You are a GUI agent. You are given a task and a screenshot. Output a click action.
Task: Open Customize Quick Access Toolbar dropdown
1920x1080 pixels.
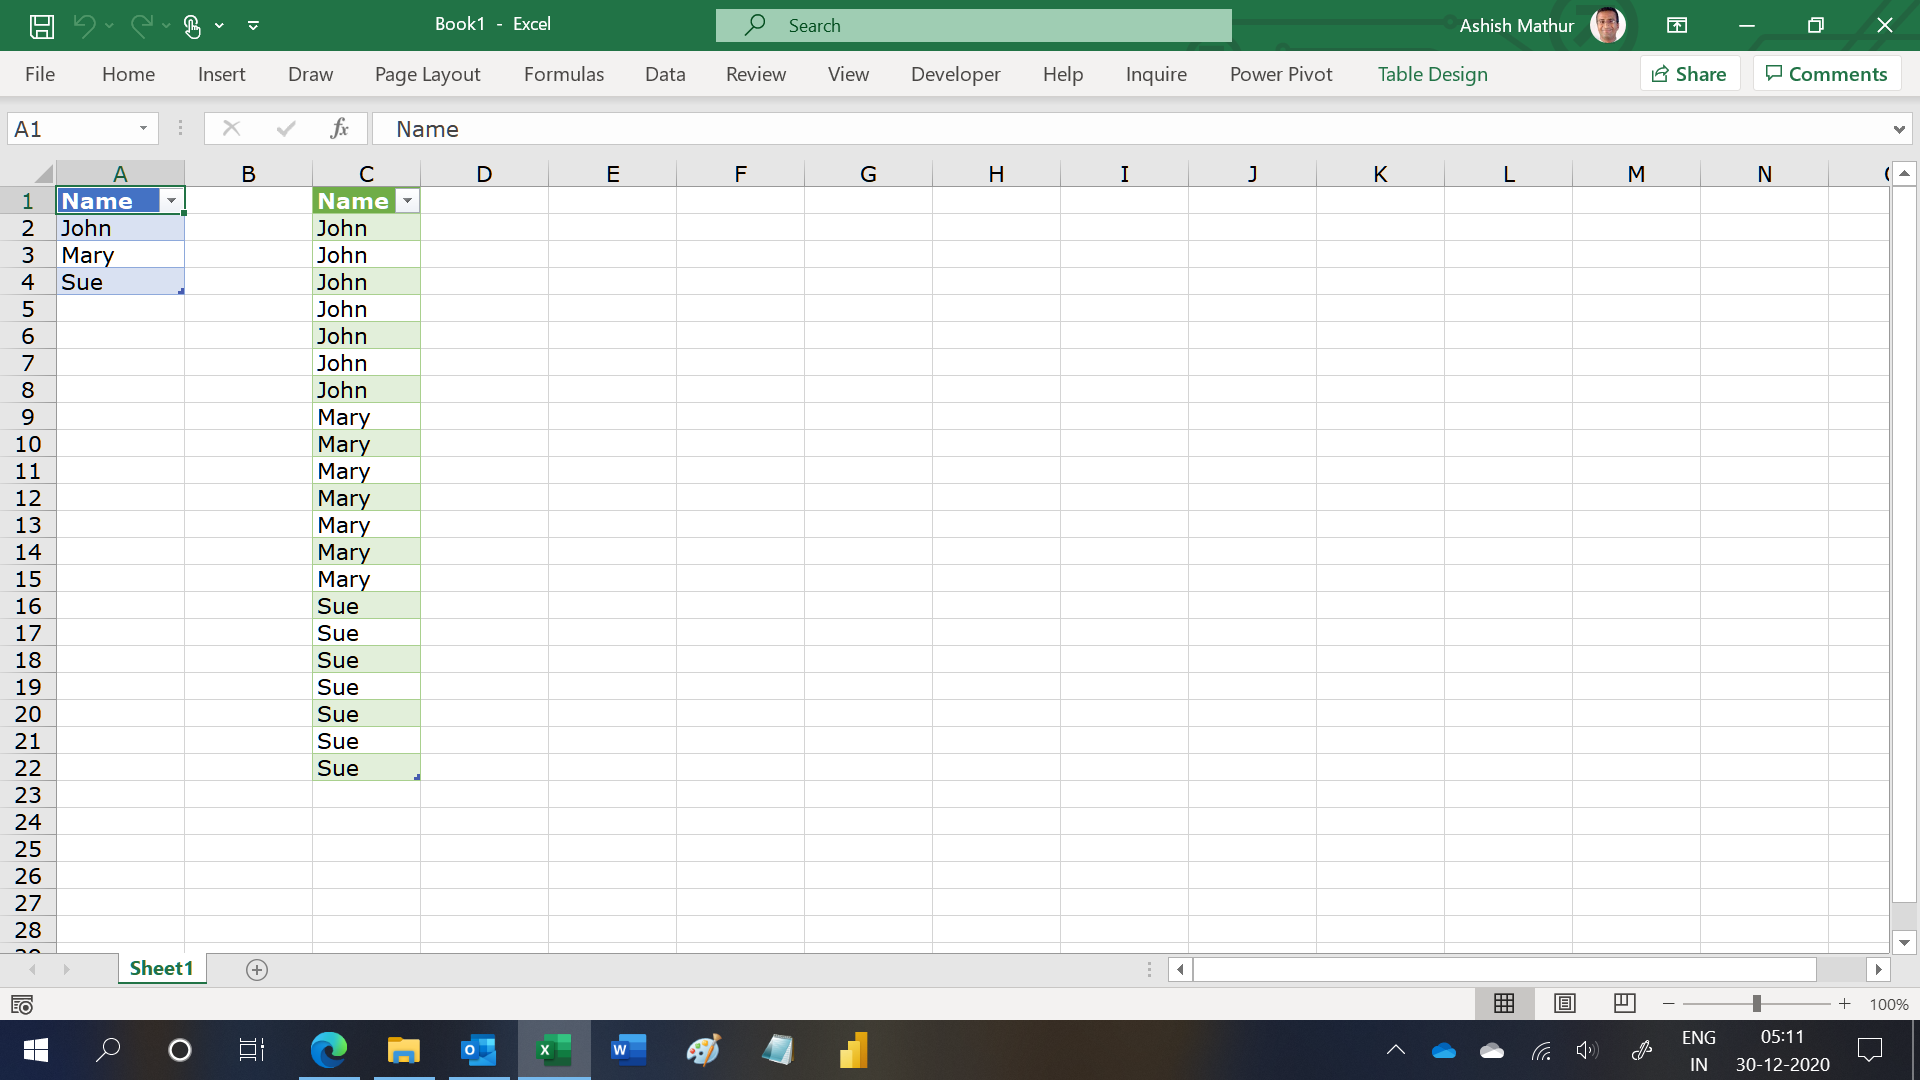pos(254,26)
